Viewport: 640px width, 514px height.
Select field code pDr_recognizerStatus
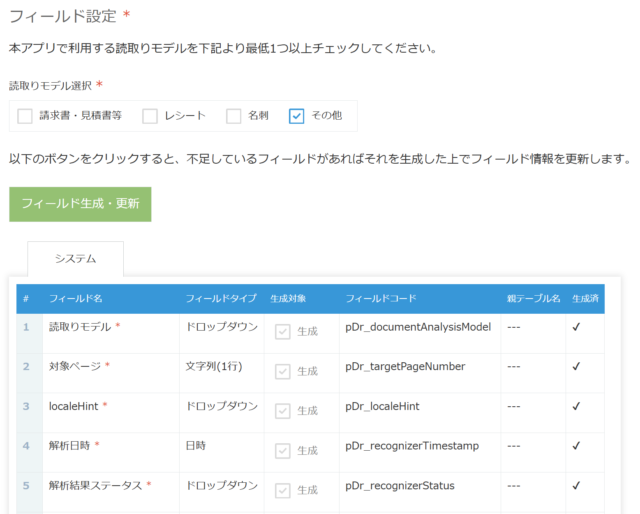(x=400, y=485)
